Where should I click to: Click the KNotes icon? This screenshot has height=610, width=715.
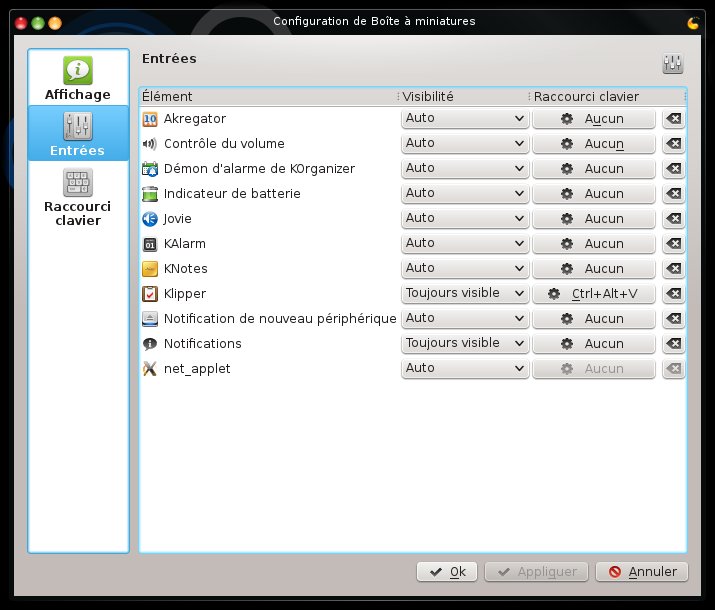(150, 269)
